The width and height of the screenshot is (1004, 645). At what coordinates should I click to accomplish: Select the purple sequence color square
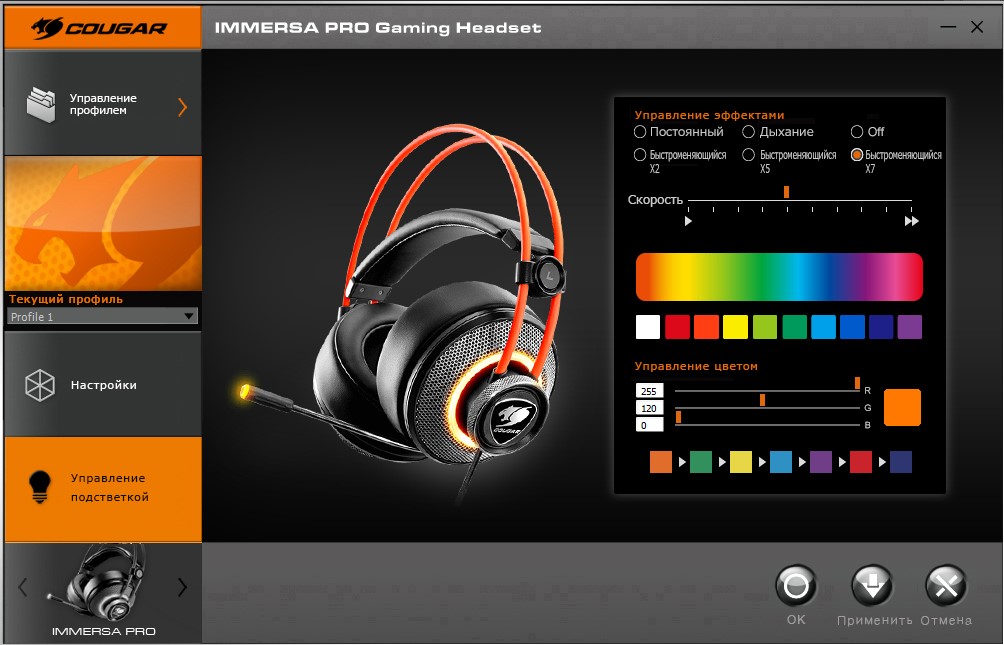(821, 462)
